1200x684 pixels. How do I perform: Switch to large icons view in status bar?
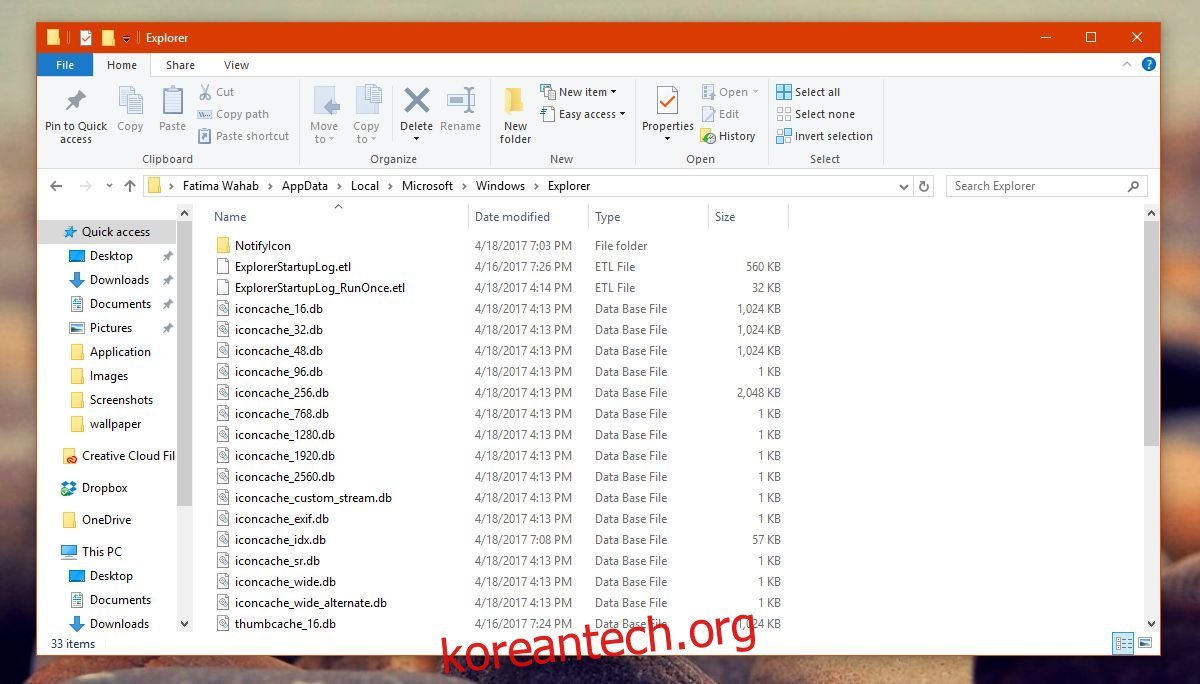tap(1145, 643)
